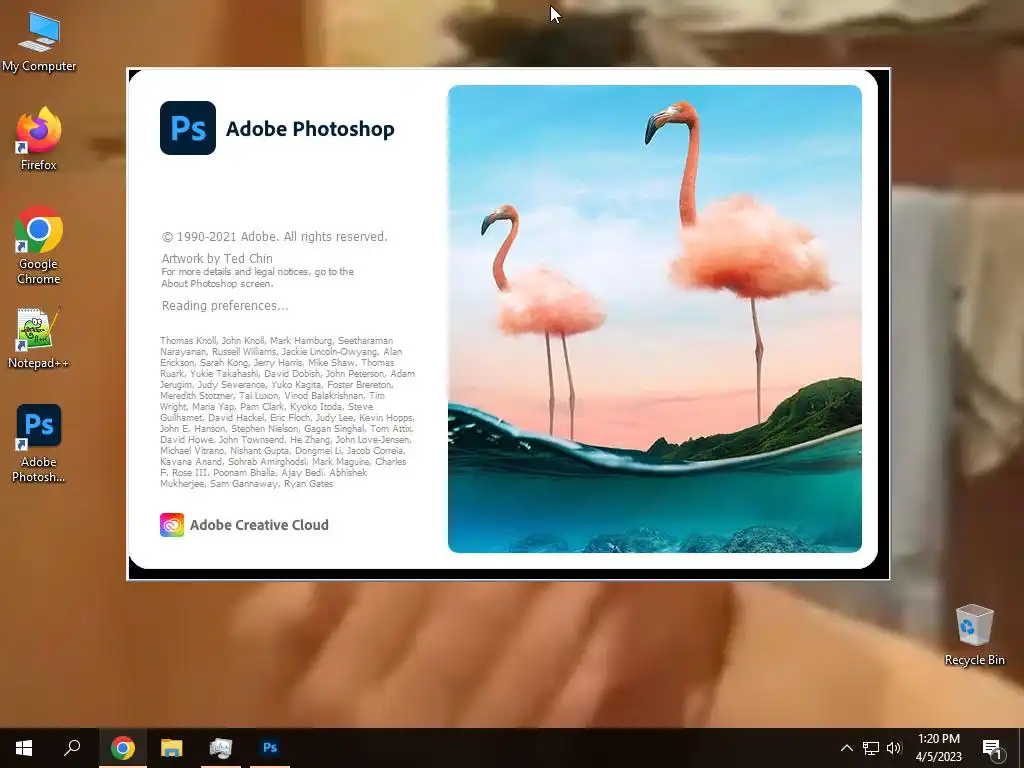
Task: Open the clock showing 1:20 PM
Action: tap(938, 748)
